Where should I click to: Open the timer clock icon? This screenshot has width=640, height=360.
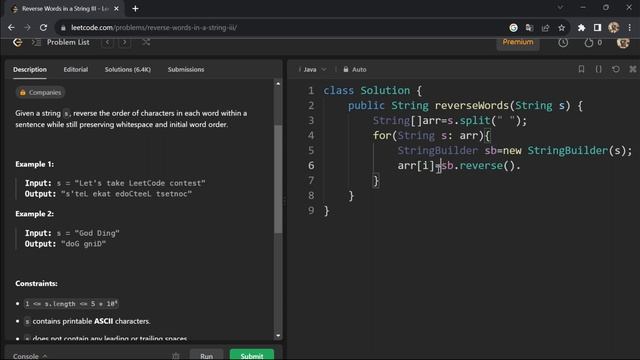pos(563,42)
